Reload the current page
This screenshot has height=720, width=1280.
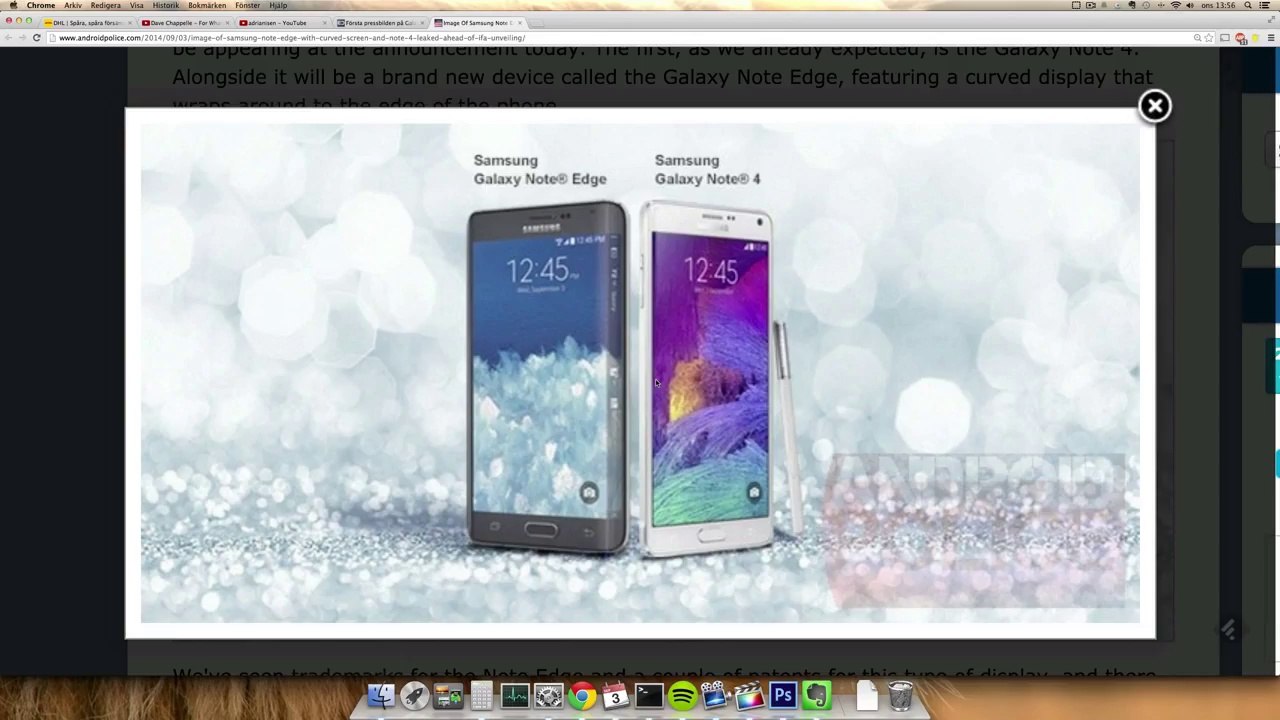[x=37, y=38]
